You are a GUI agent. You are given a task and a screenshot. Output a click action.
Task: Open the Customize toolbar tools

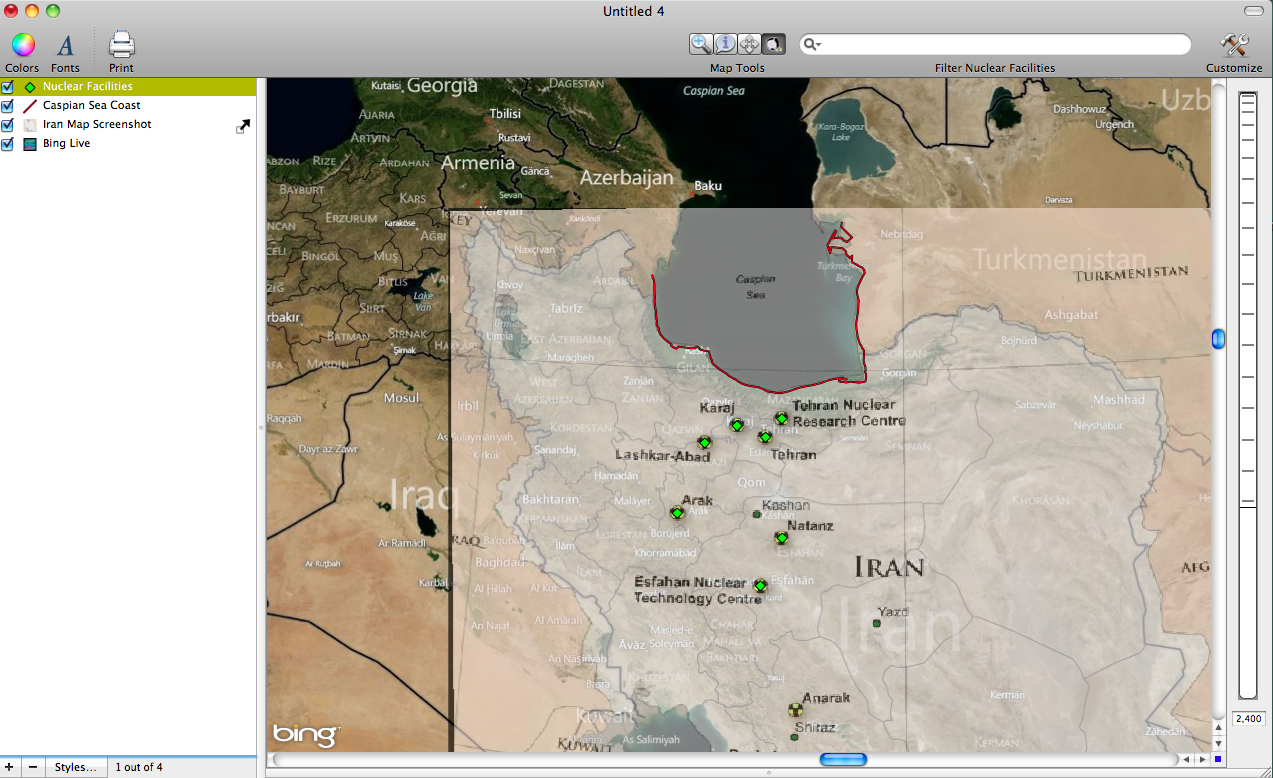pyautogui.click(x=1234, y=45)
